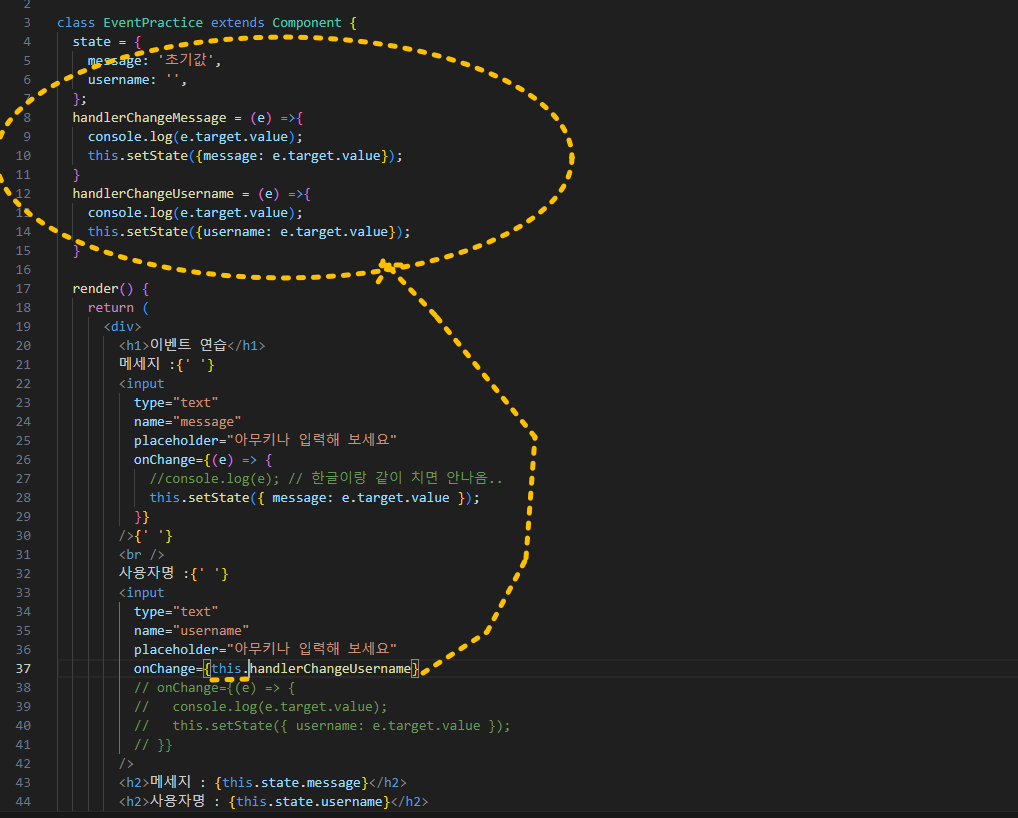
Task: Click line number 26 in the gutter
Action: pos(23,460)
